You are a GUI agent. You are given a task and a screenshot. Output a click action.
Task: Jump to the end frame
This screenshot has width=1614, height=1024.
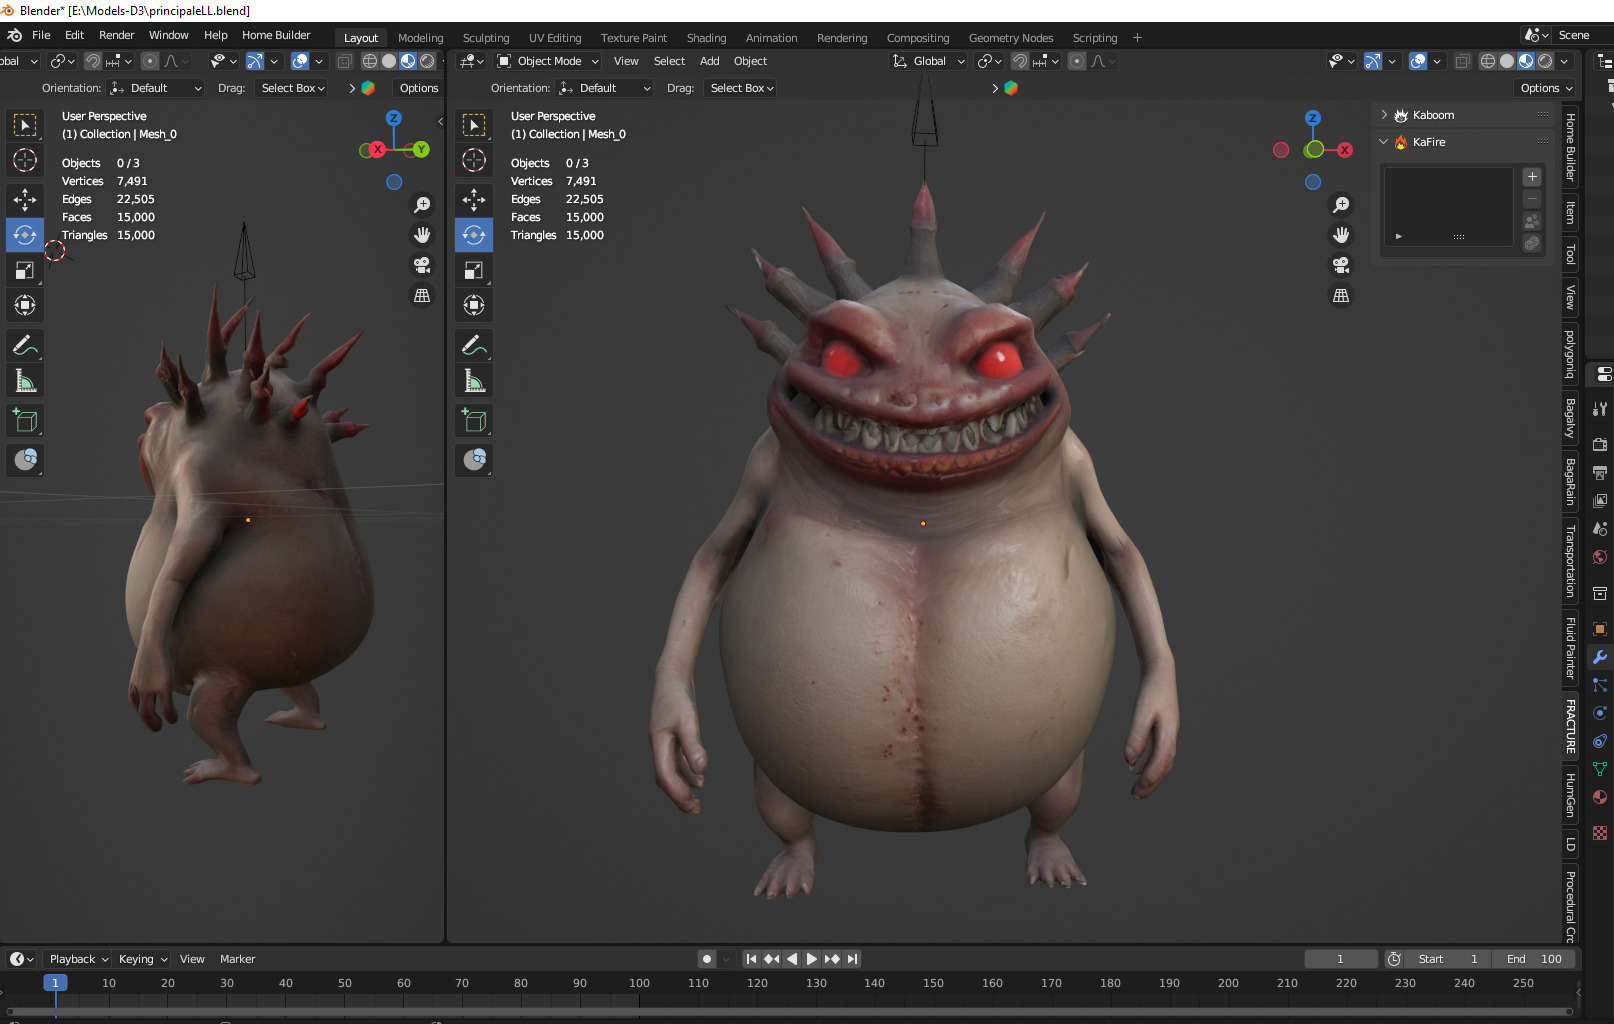point(852,959)
